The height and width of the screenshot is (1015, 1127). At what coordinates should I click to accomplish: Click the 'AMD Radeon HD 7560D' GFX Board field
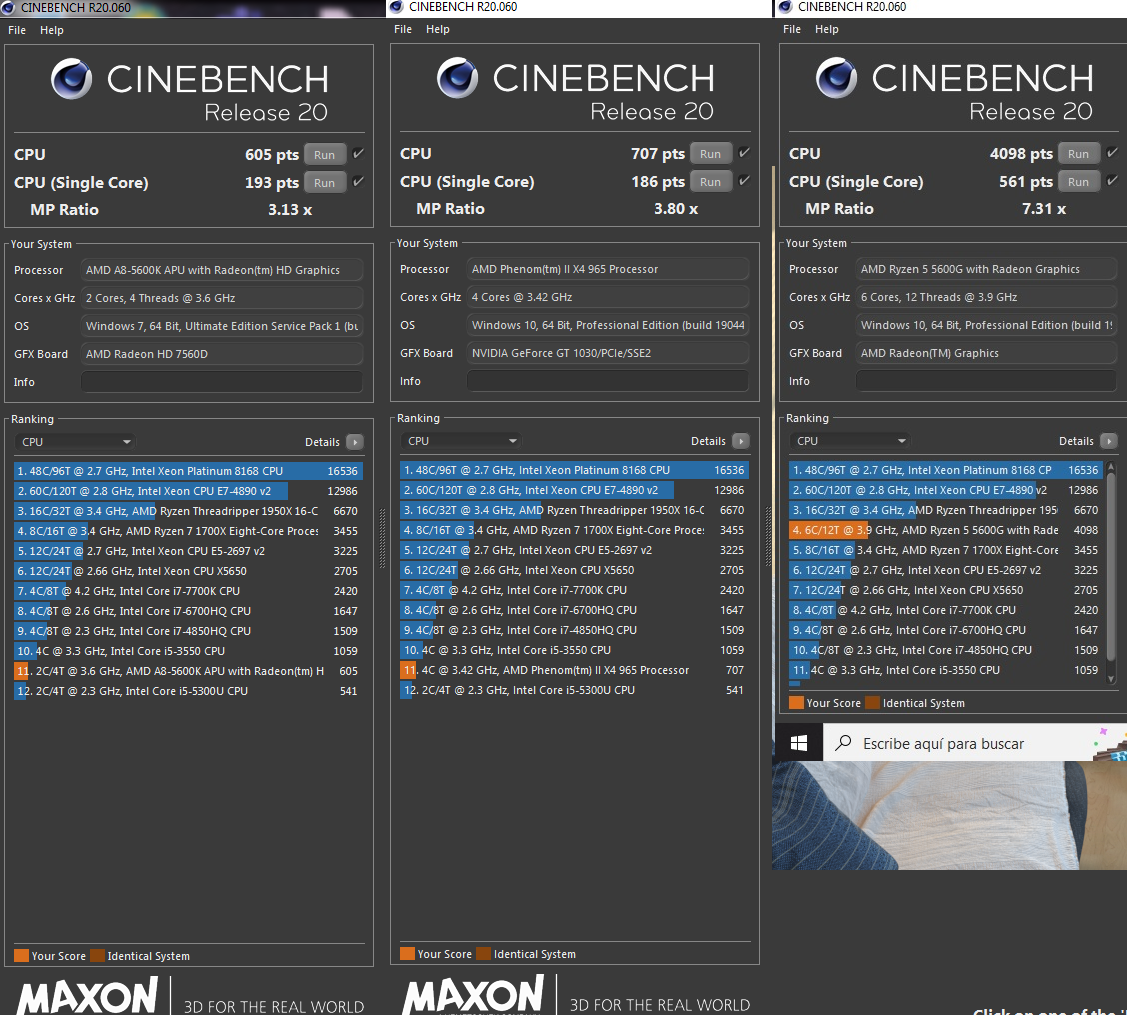coord(221,354)
